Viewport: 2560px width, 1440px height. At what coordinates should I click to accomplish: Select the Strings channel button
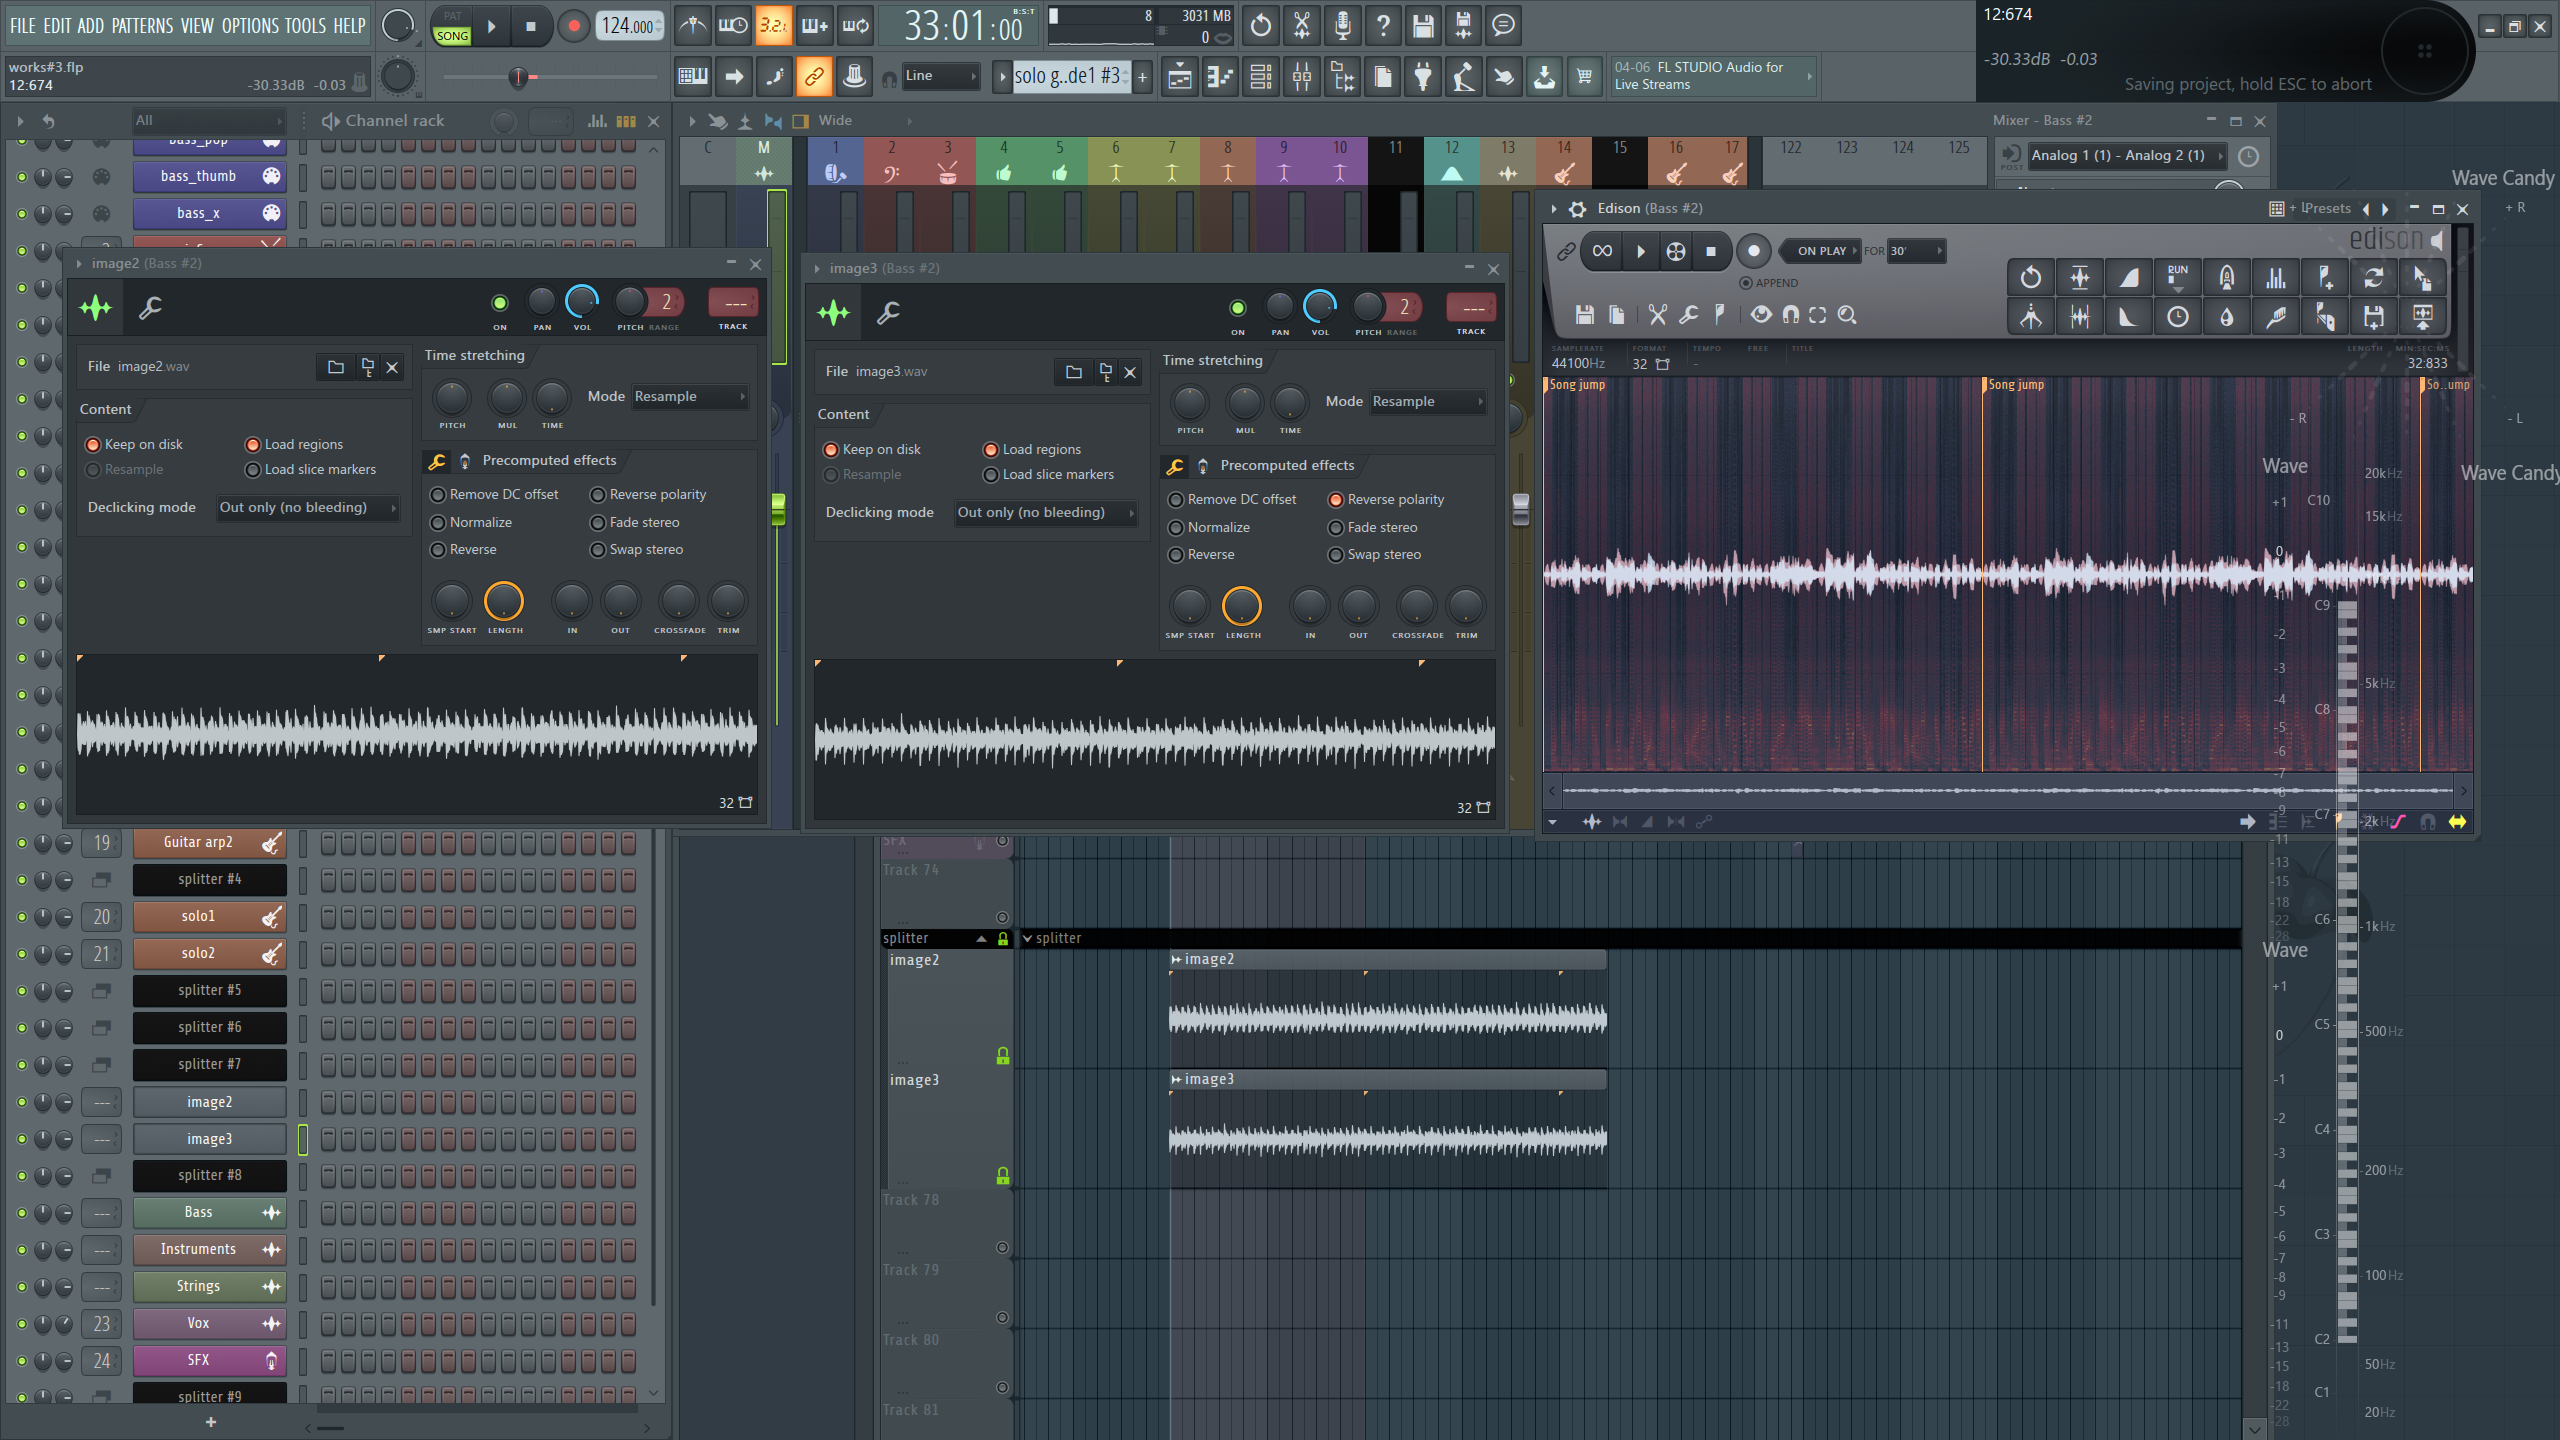click(x=209, y=1287)
